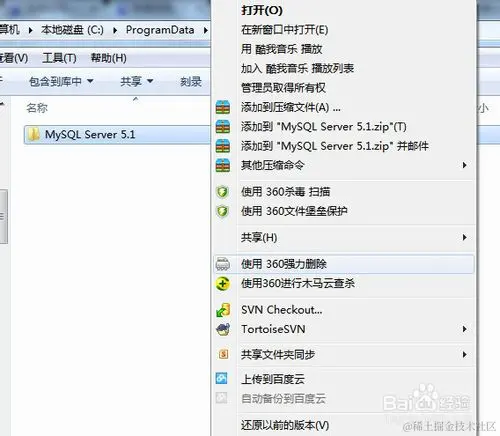The image size is (500, 436).
Task: Open the 包含到库中 dropdown
Action: pyautogui.click(x=61, y=81)
